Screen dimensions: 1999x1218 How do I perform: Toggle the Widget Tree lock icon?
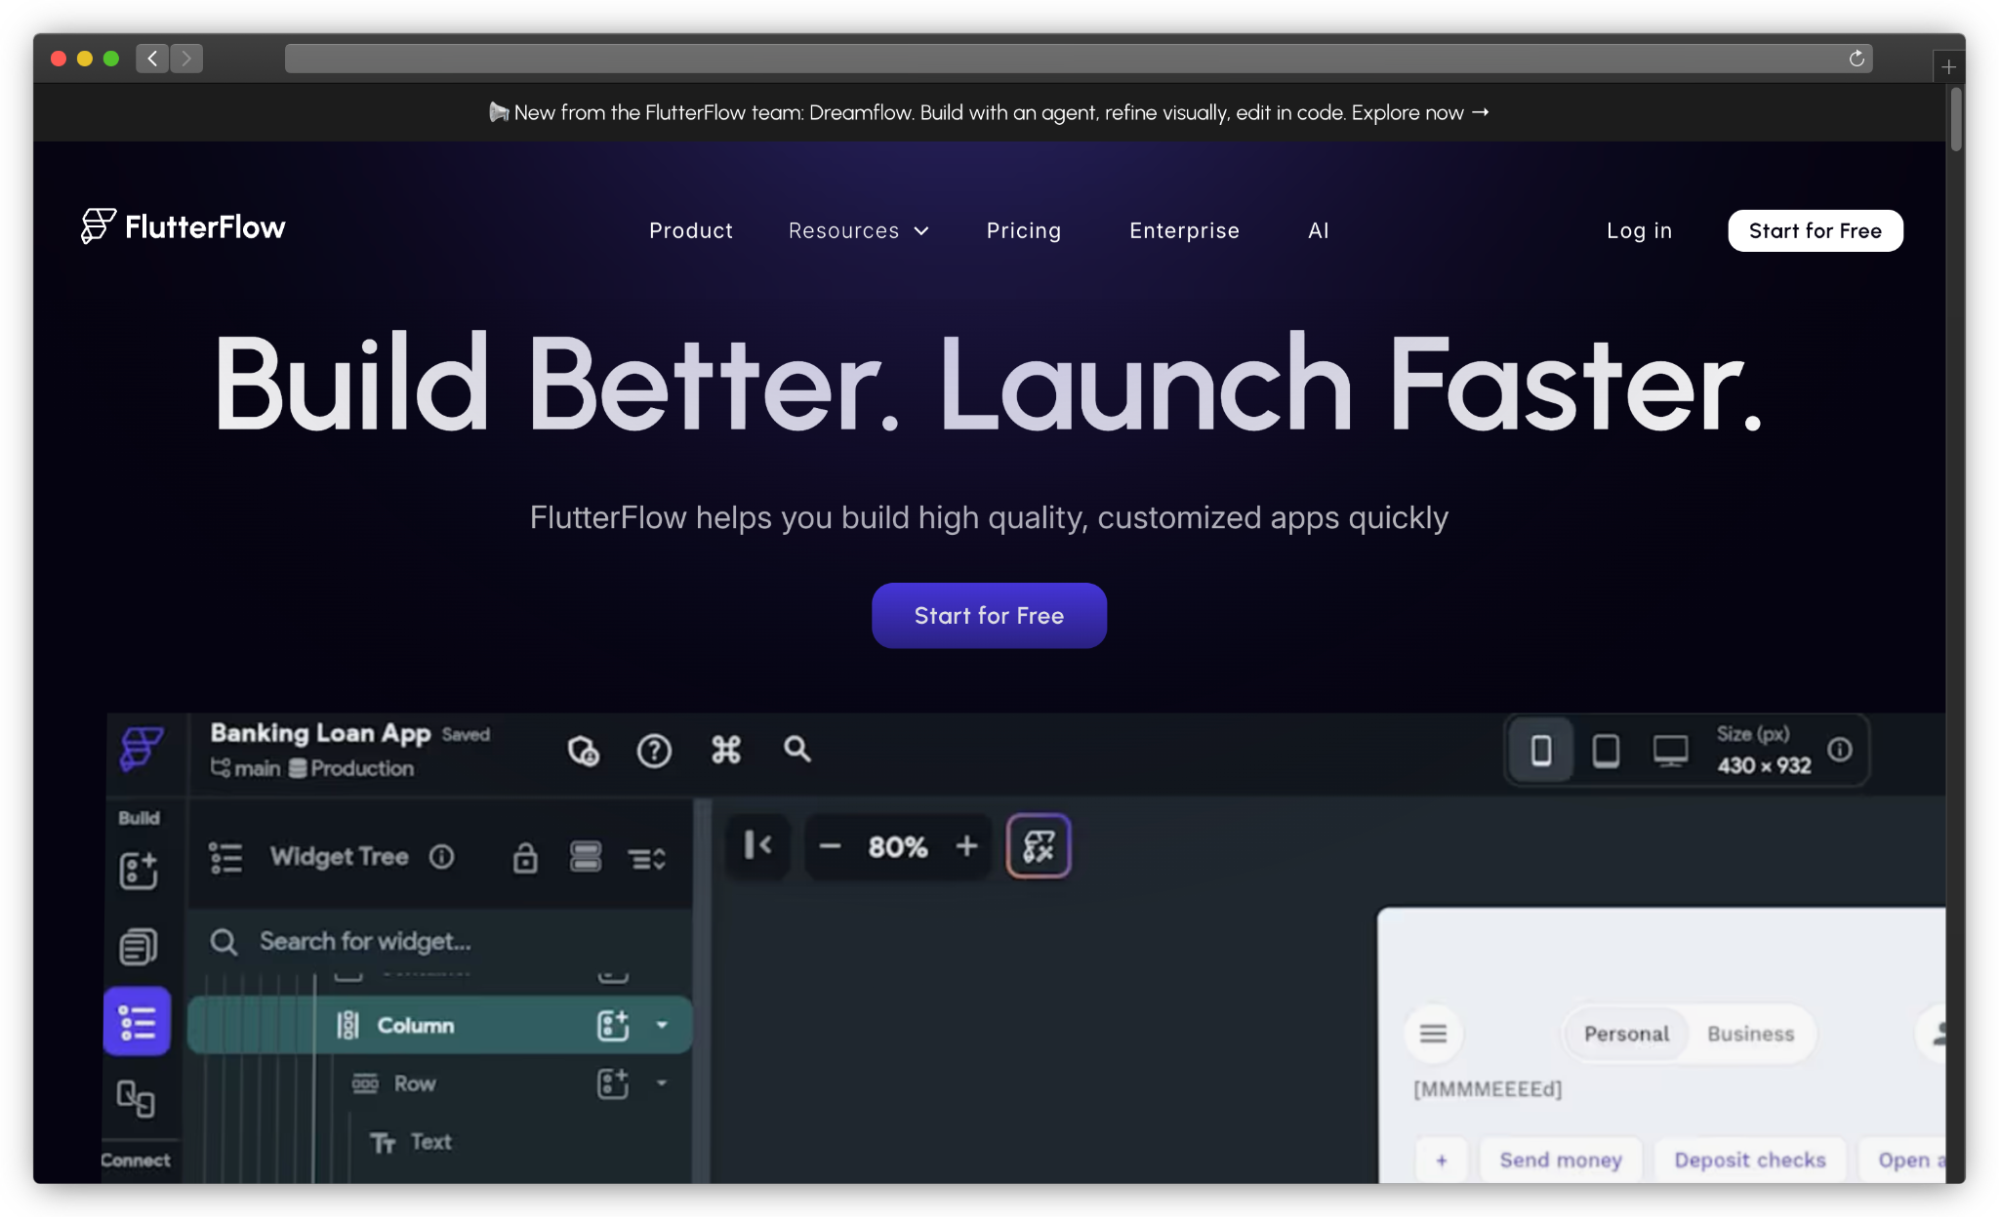525,858
